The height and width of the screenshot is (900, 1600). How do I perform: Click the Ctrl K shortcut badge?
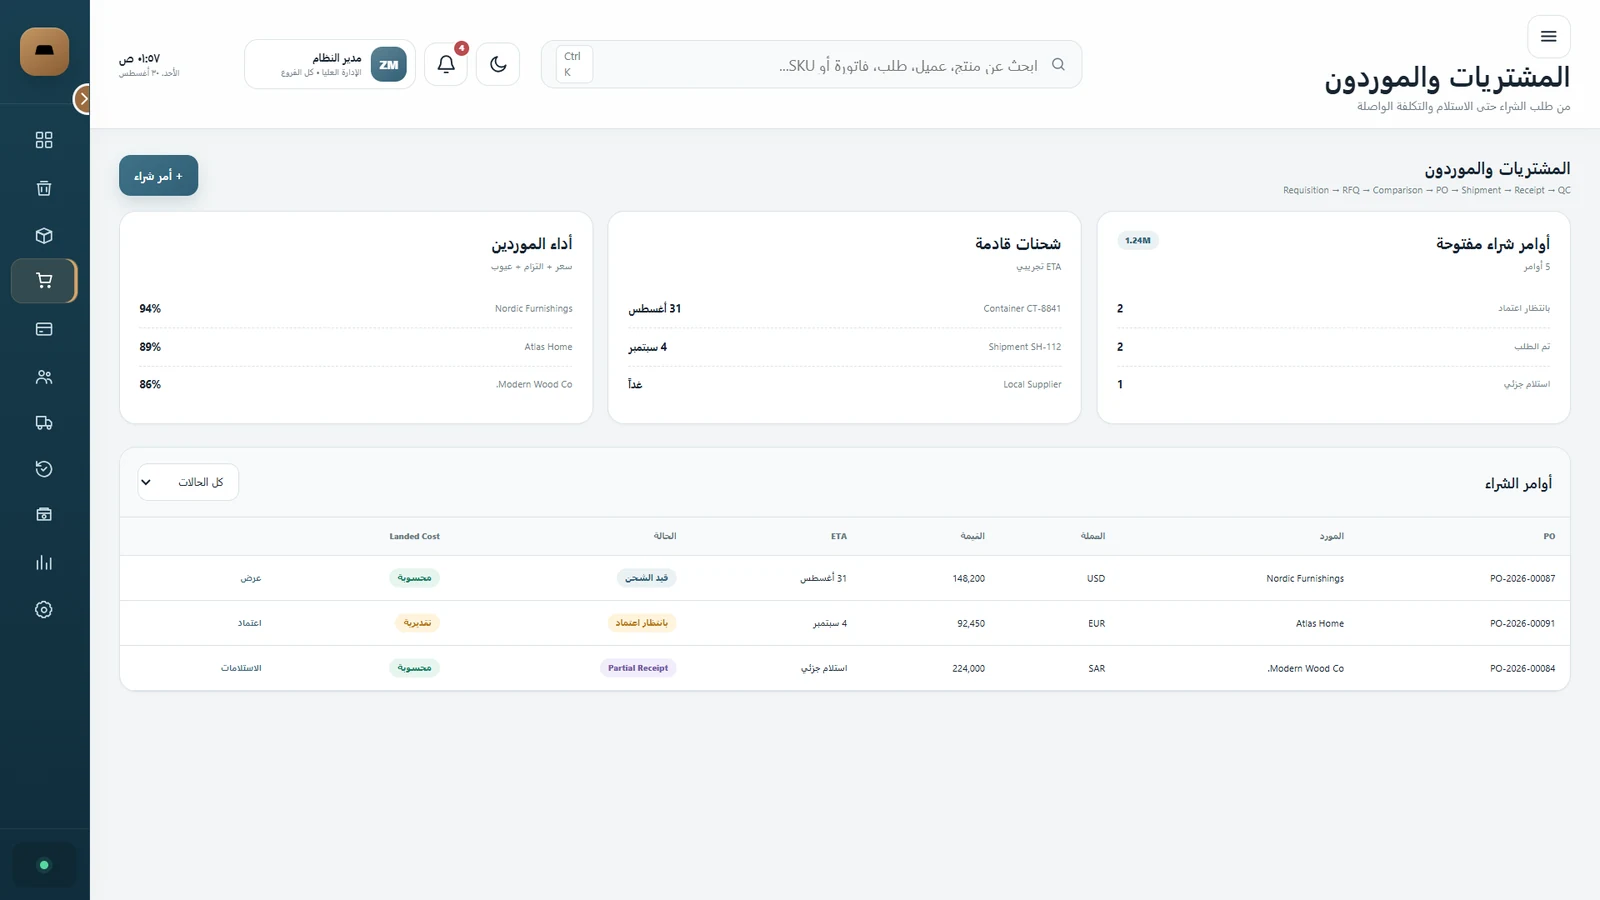(x=573, y=64)
